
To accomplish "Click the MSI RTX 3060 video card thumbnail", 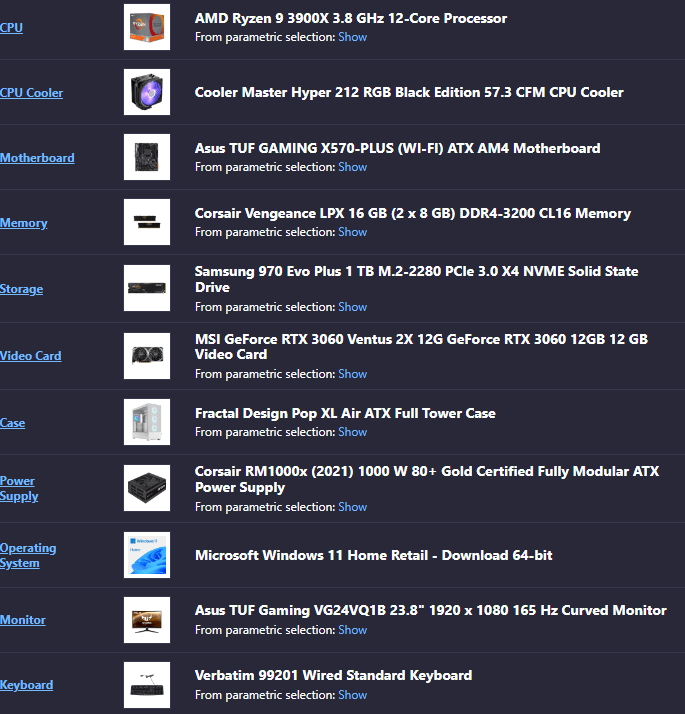I will [147, 356].
